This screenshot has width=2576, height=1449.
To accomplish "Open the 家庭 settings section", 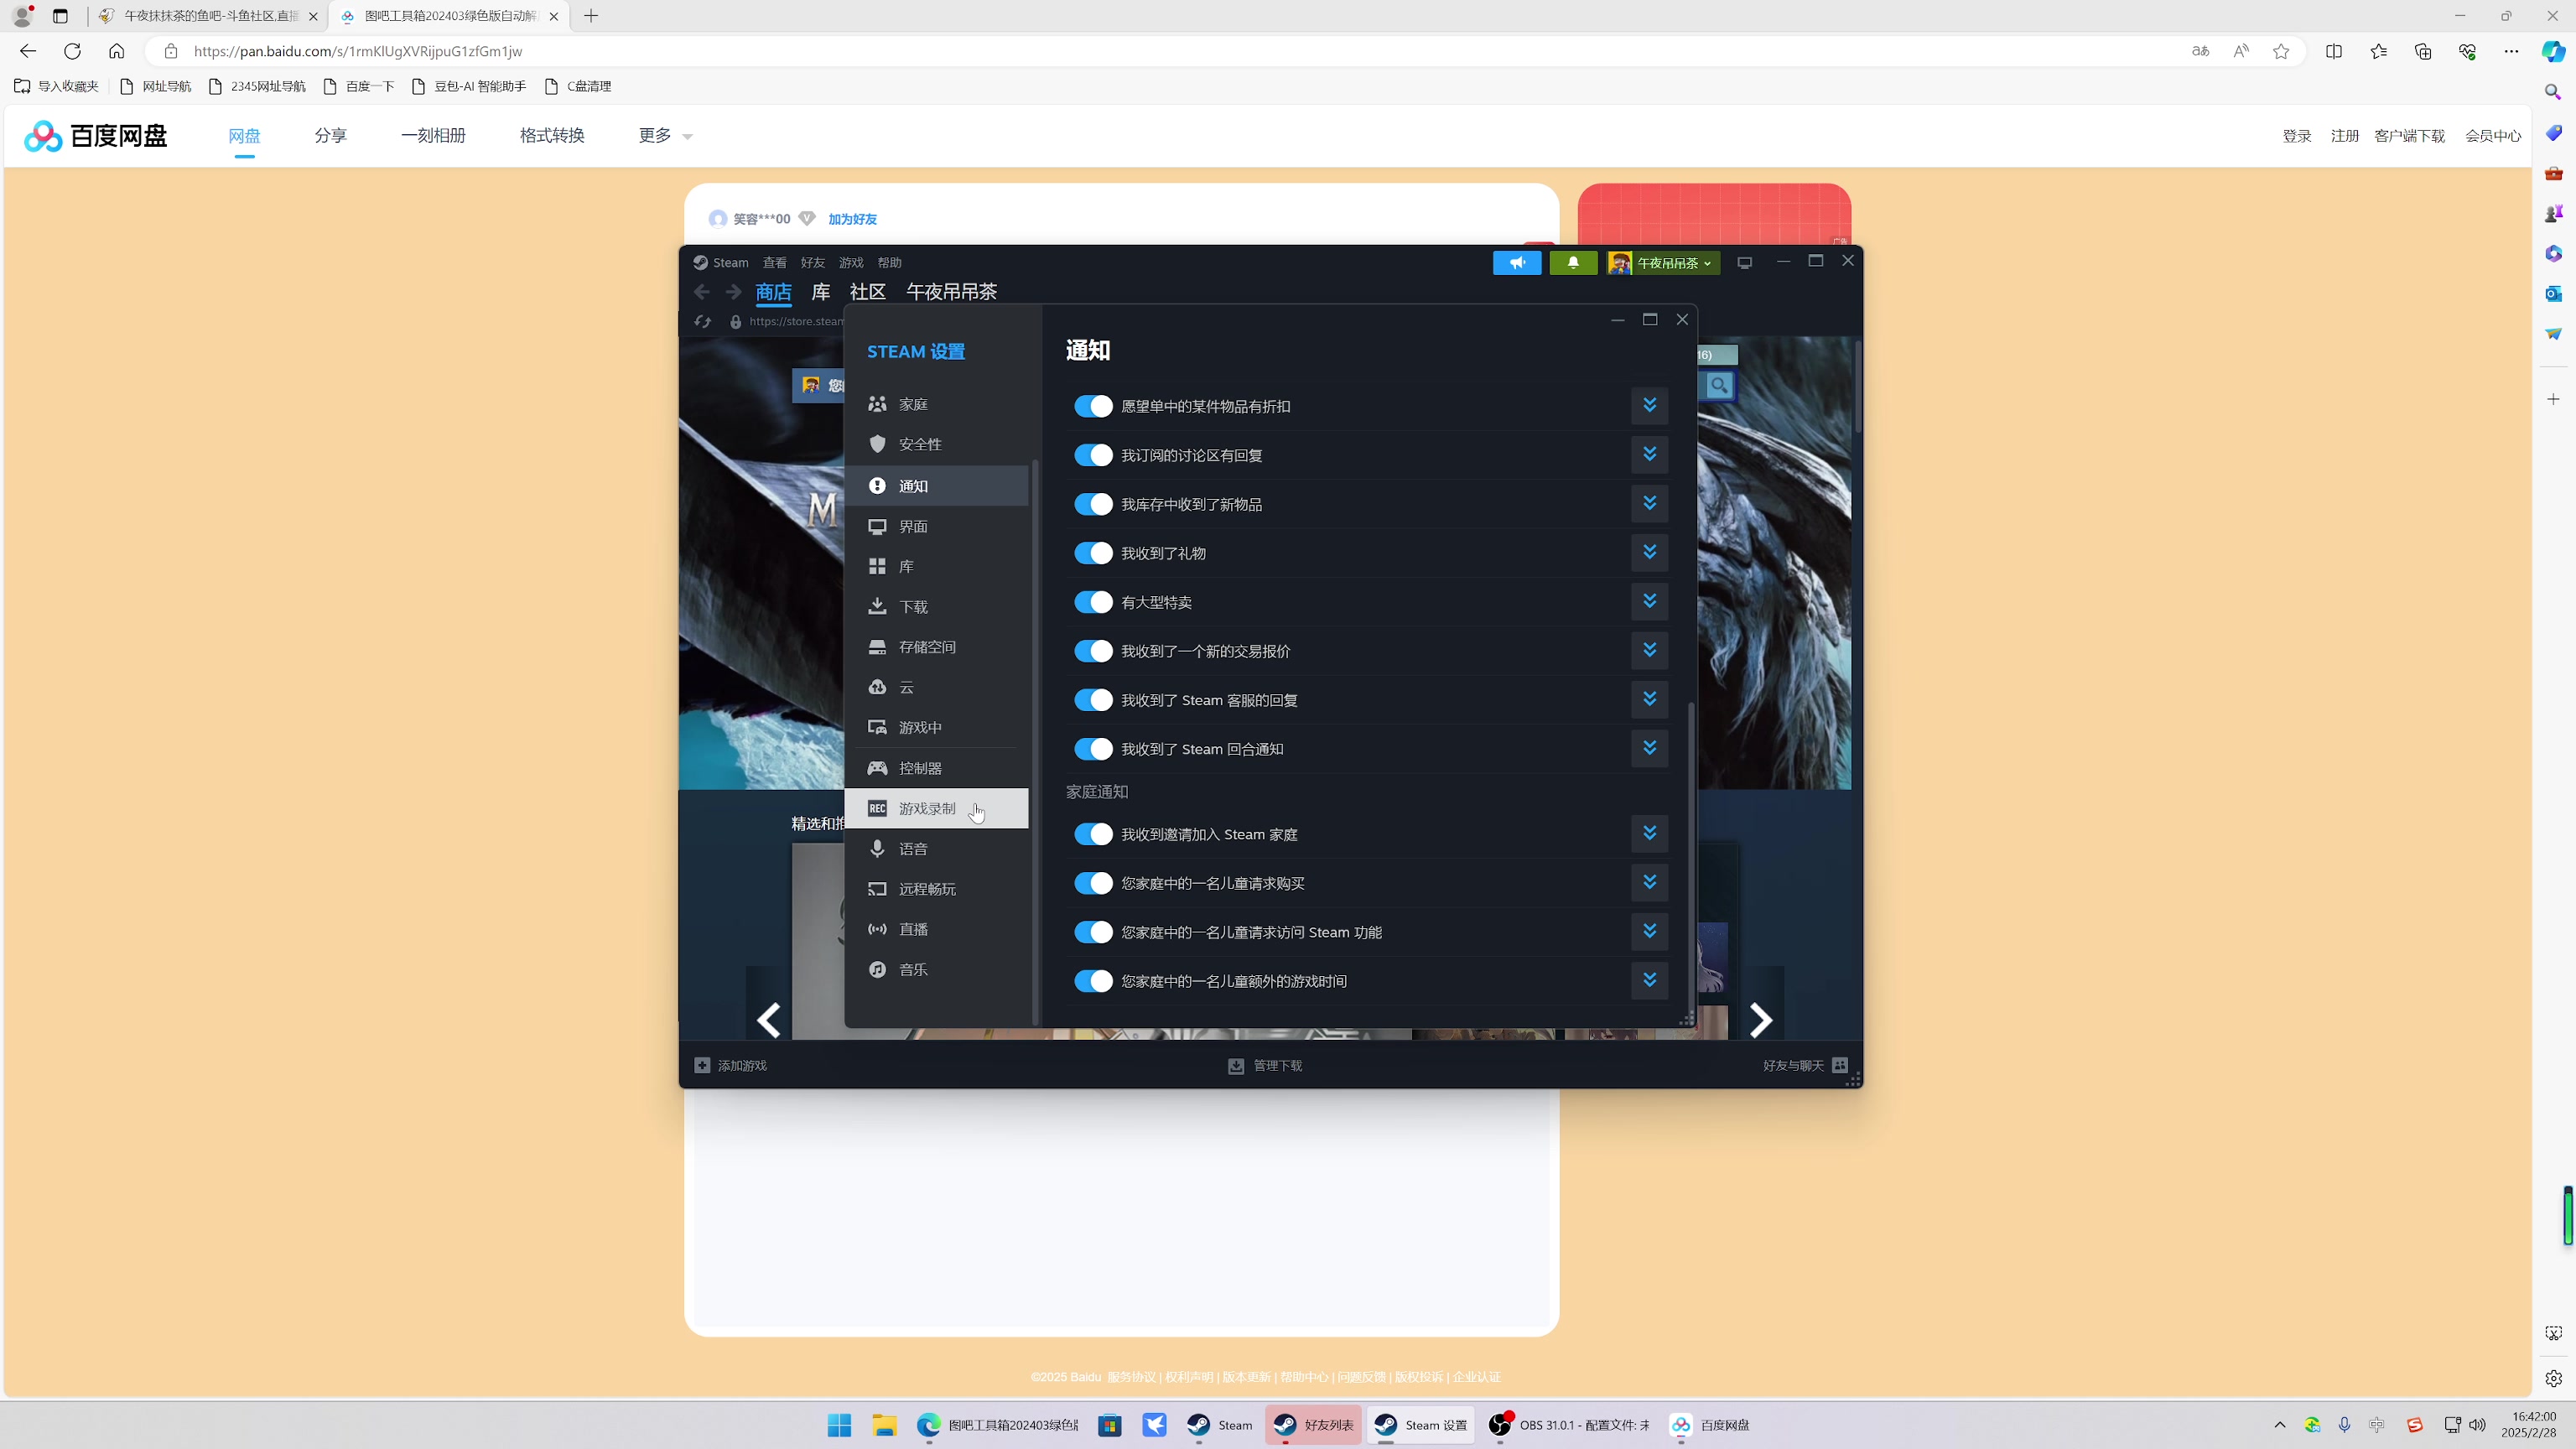I will pyautogui.click(x=936, y=404).
